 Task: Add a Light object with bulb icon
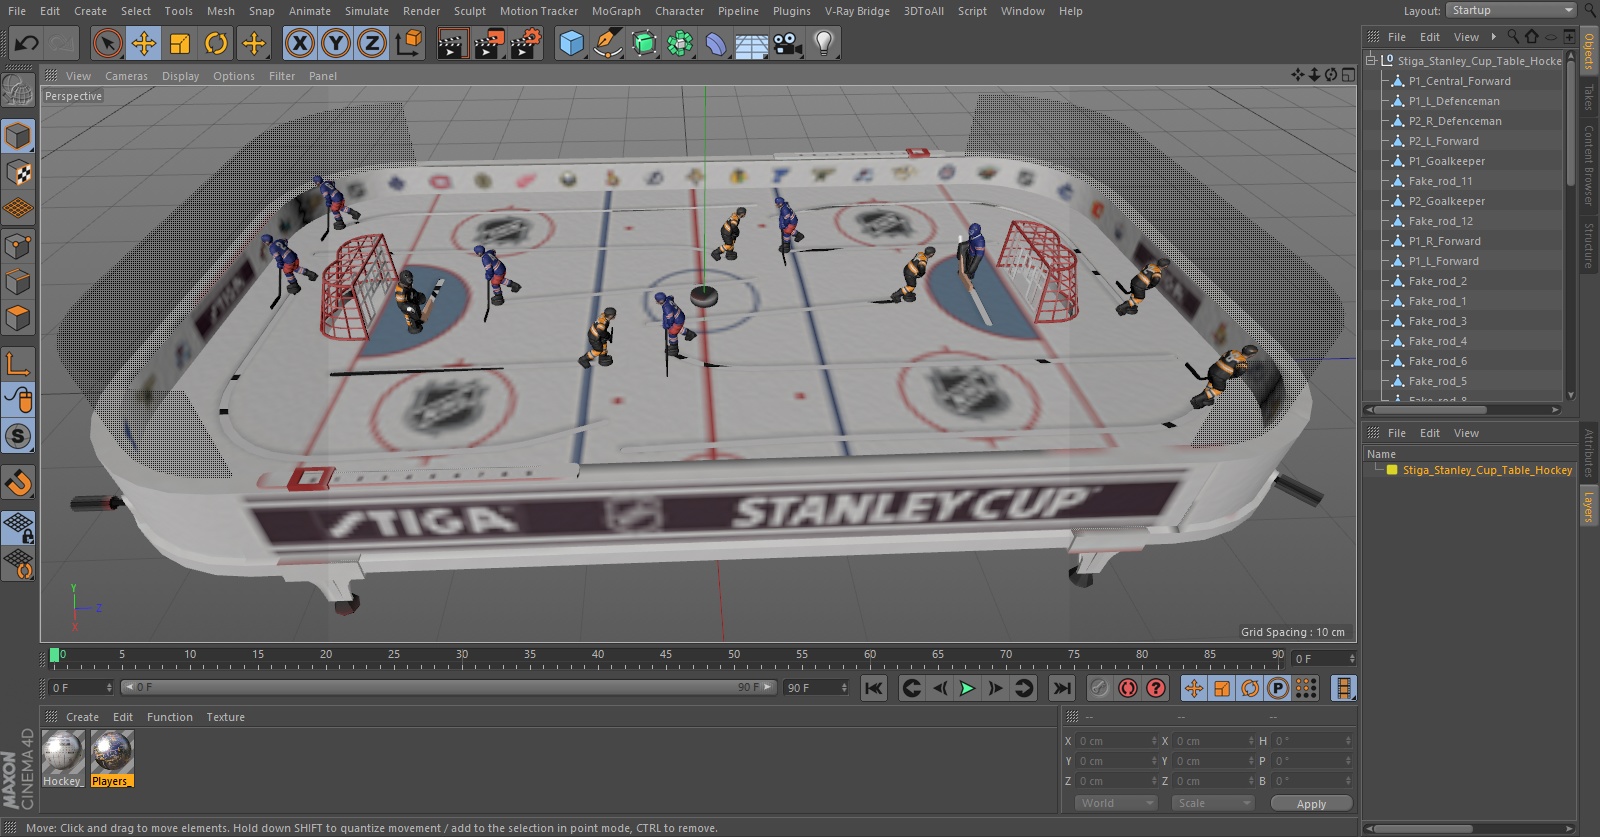(823, 43)
